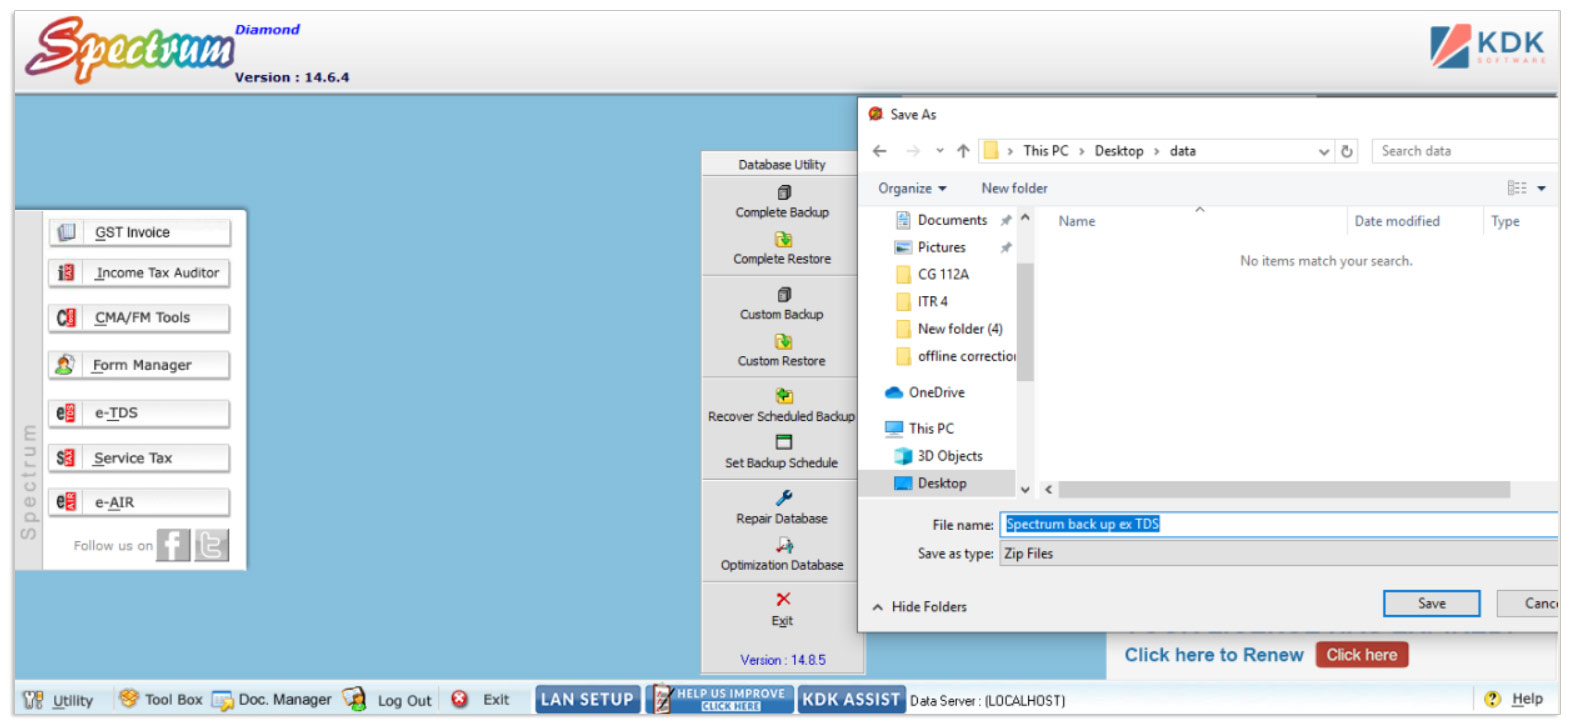Screen dimensions: 1578x725
Task: Open Income Tax Auditor
Action: (x=139, y=272)
